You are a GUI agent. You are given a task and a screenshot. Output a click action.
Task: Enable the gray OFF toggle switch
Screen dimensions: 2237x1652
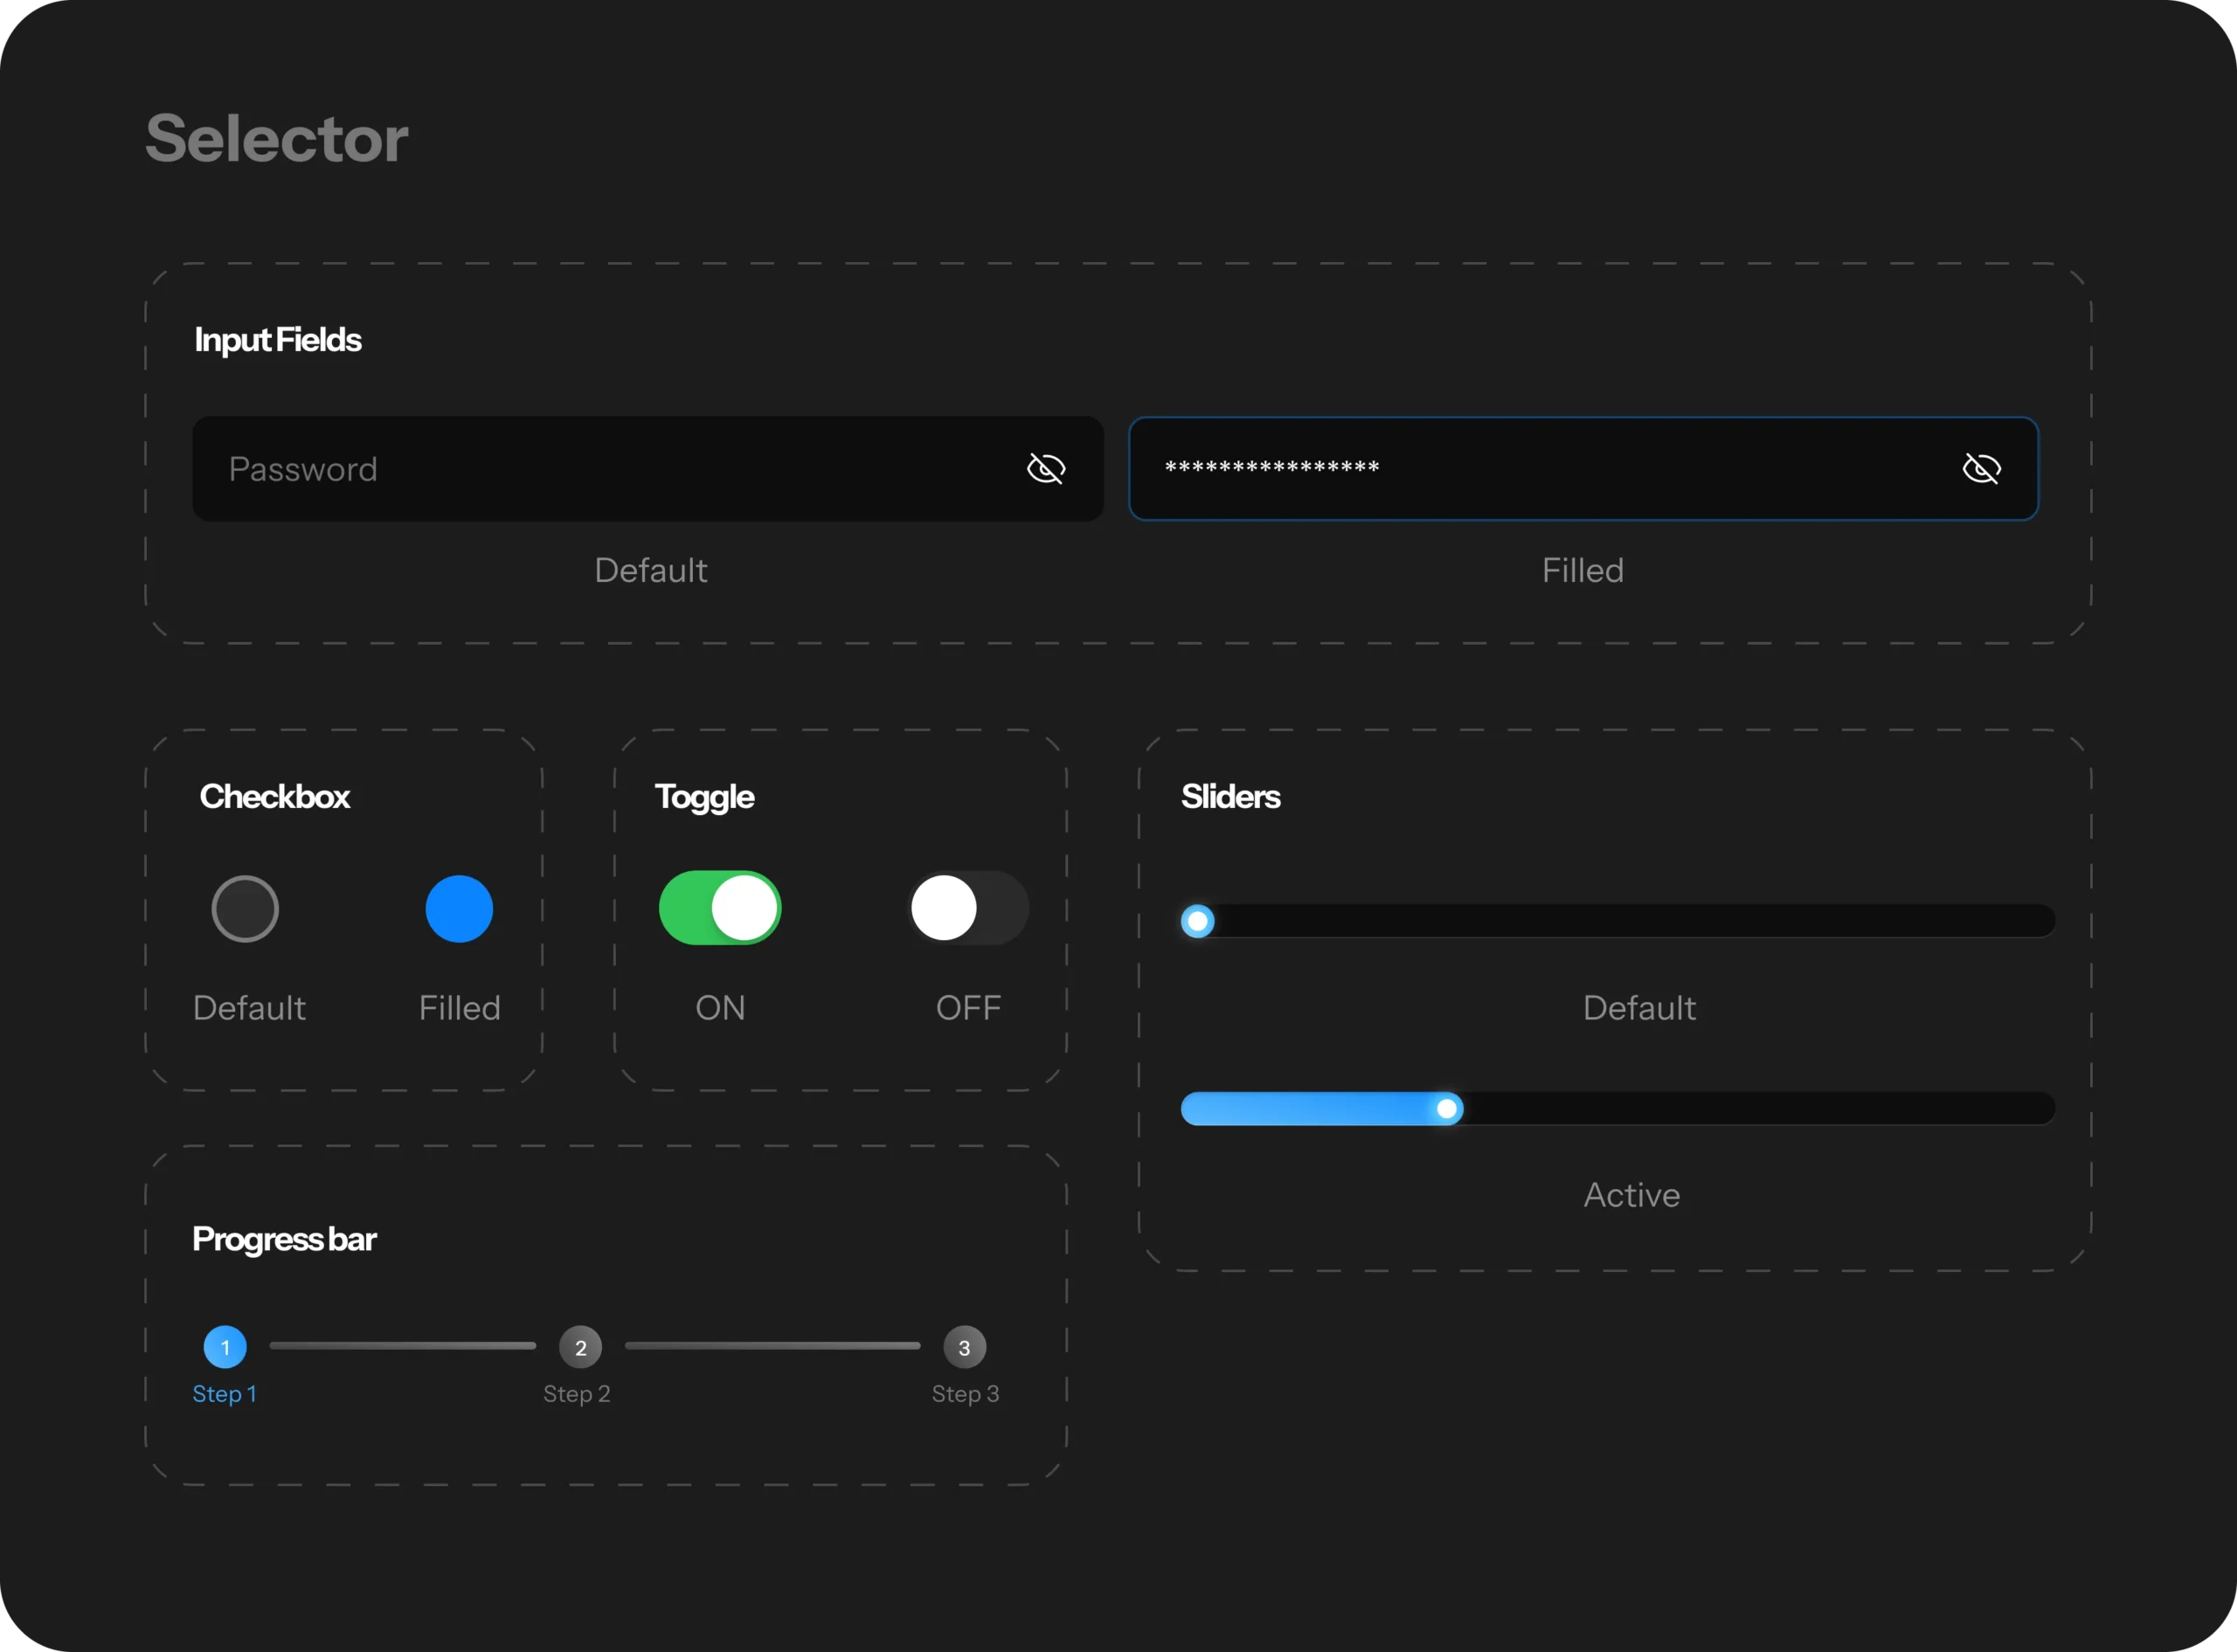(968, 908)
